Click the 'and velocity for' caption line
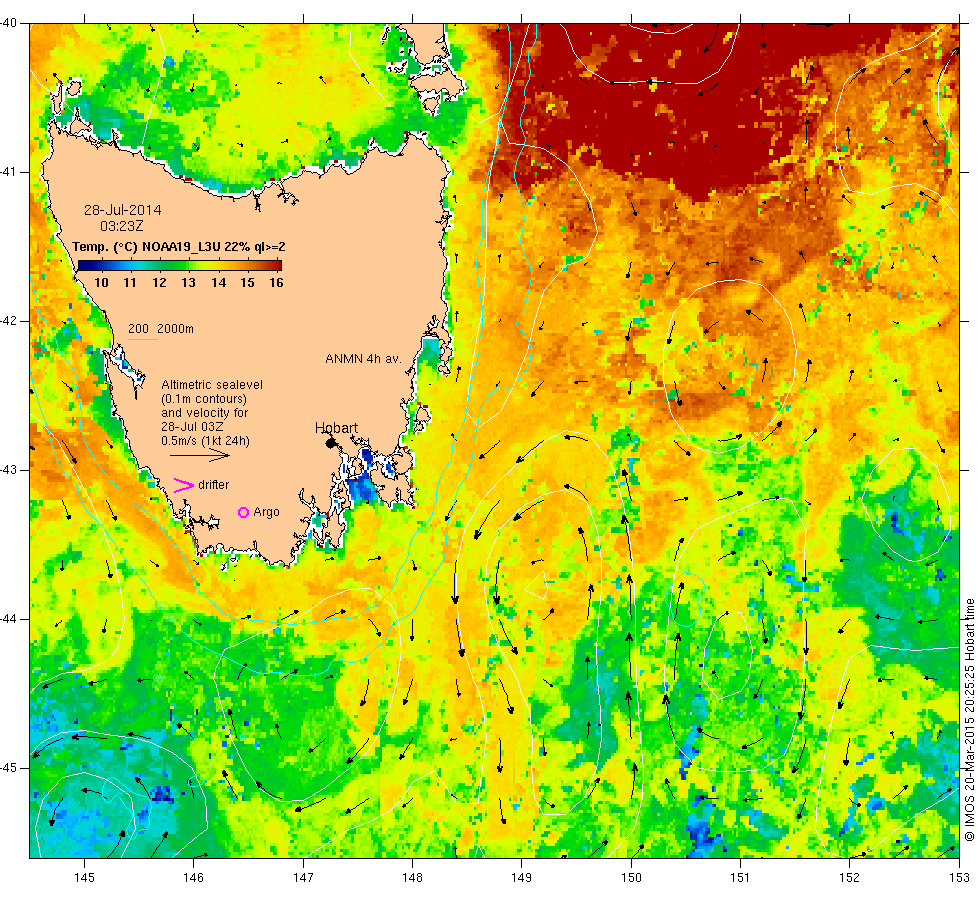Viewport: 980px width, 900px height. click(x=204, y=413)
